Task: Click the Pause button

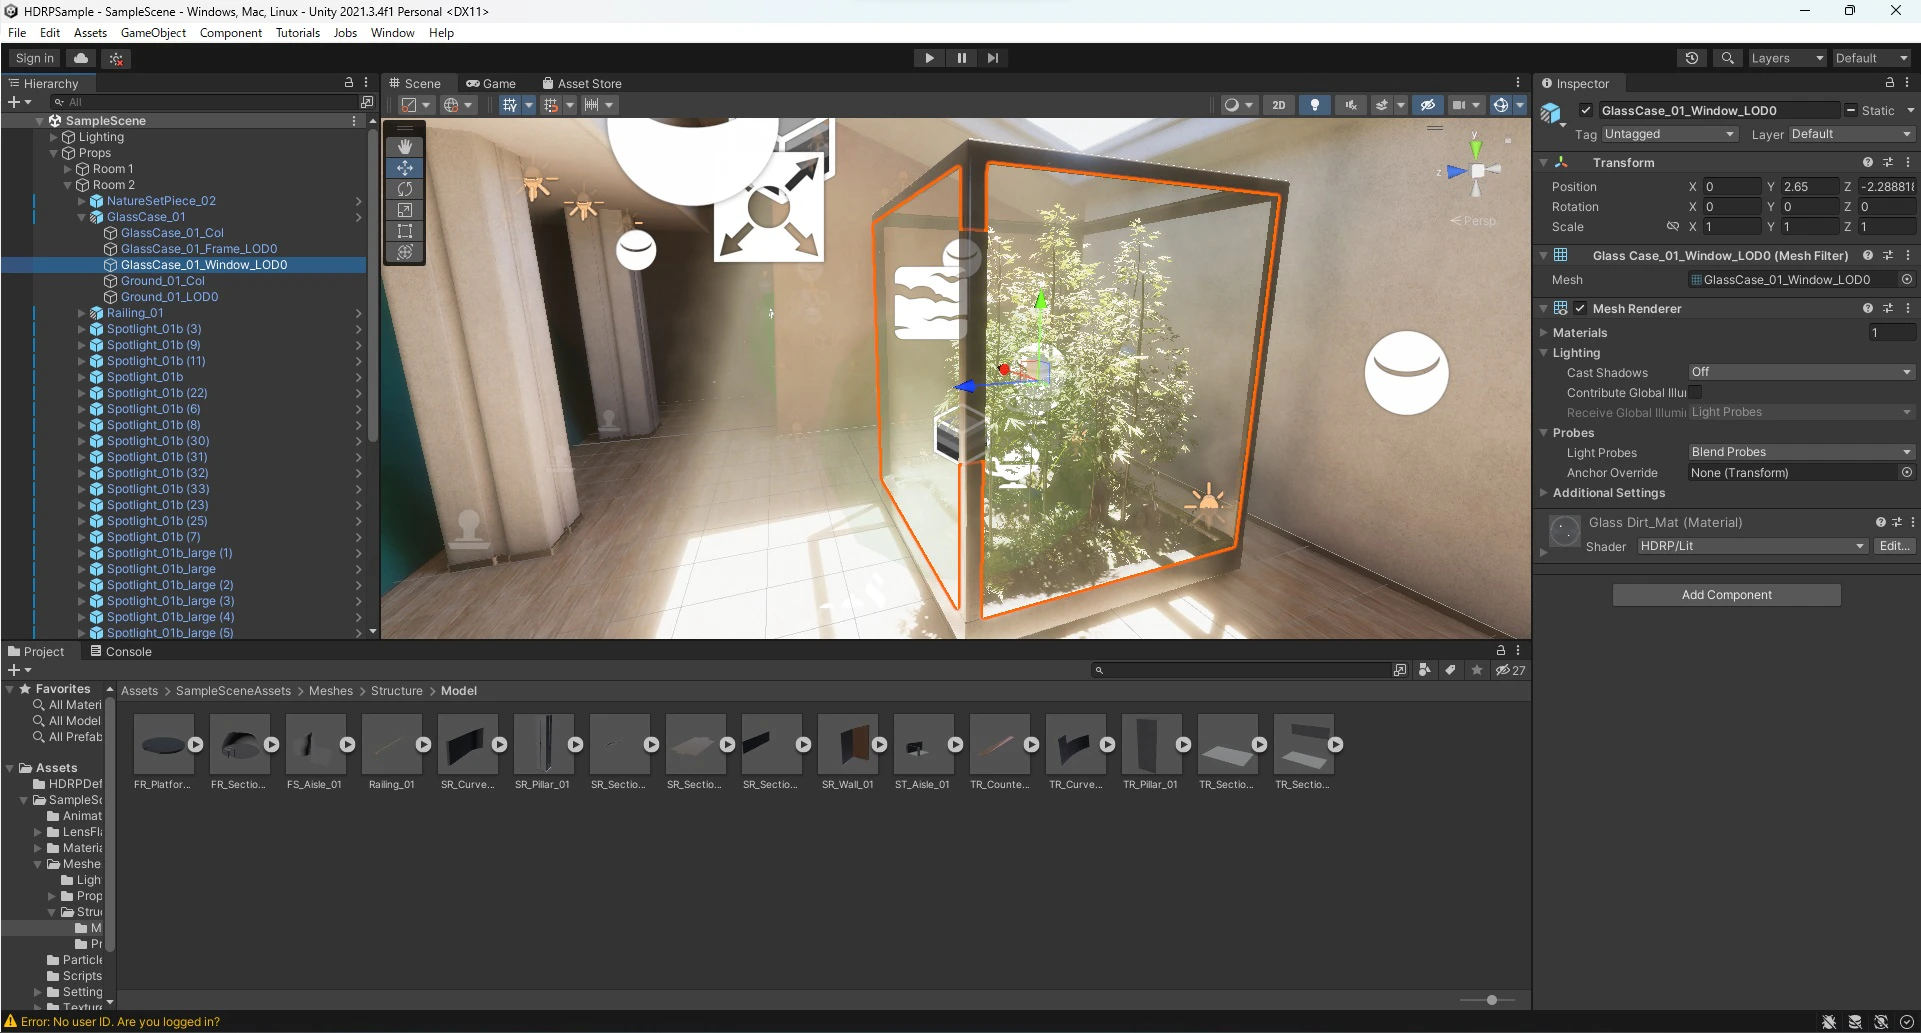Action: coord(961,58)
